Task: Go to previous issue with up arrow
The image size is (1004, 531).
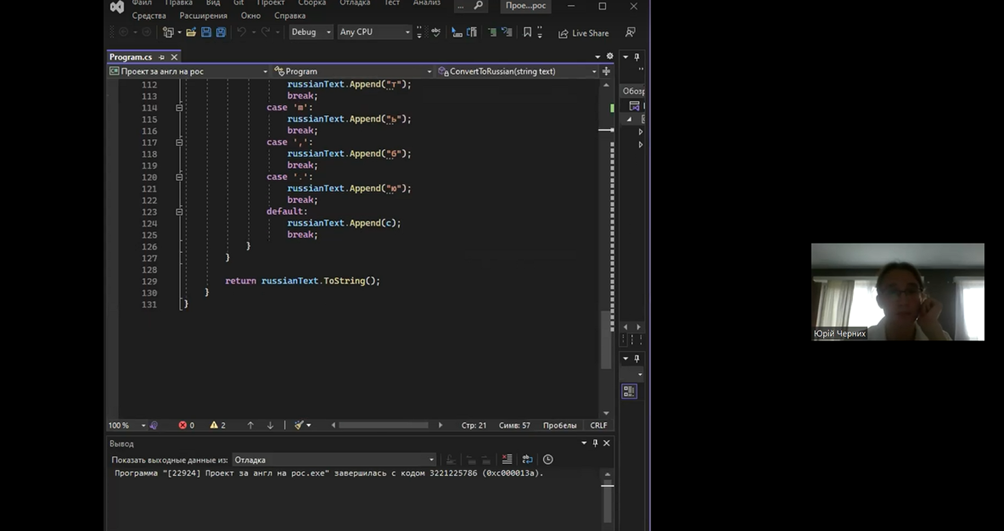Action: (x=250, y=425)
